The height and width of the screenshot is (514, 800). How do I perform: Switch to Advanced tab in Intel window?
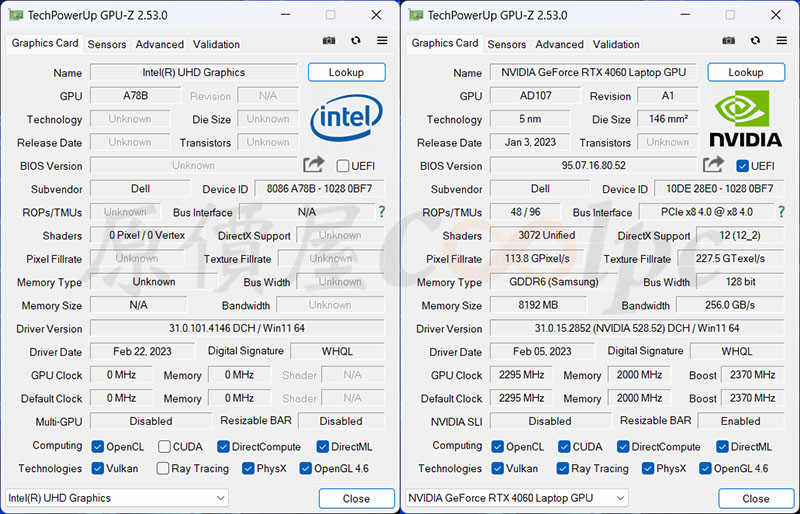point(160,44)
